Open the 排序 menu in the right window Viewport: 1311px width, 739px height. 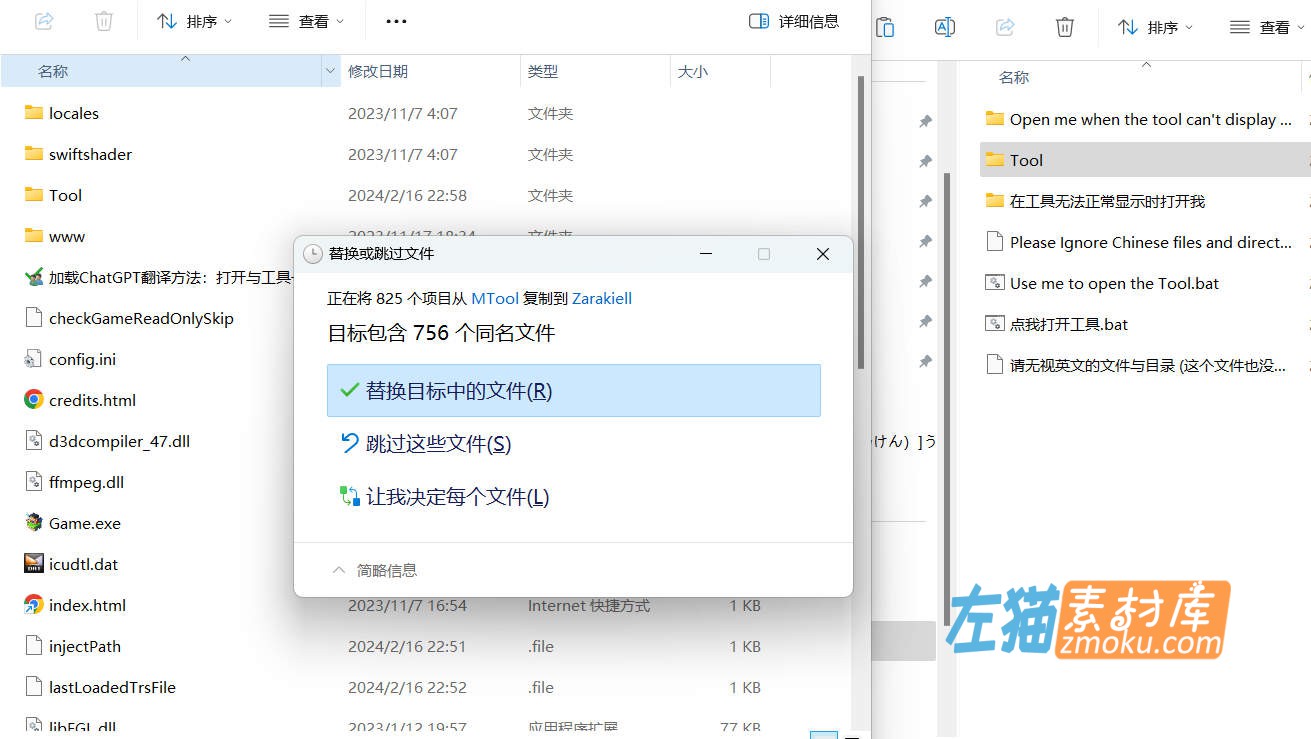pyautogui.click(x=1155, y=27)
